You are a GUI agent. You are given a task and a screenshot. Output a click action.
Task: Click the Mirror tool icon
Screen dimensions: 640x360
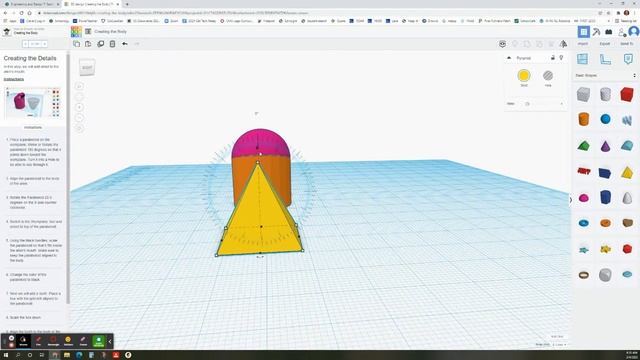[563, 44]
